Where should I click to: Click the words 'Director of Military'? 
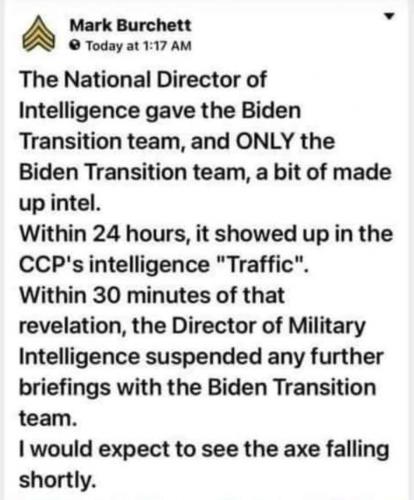269,326
